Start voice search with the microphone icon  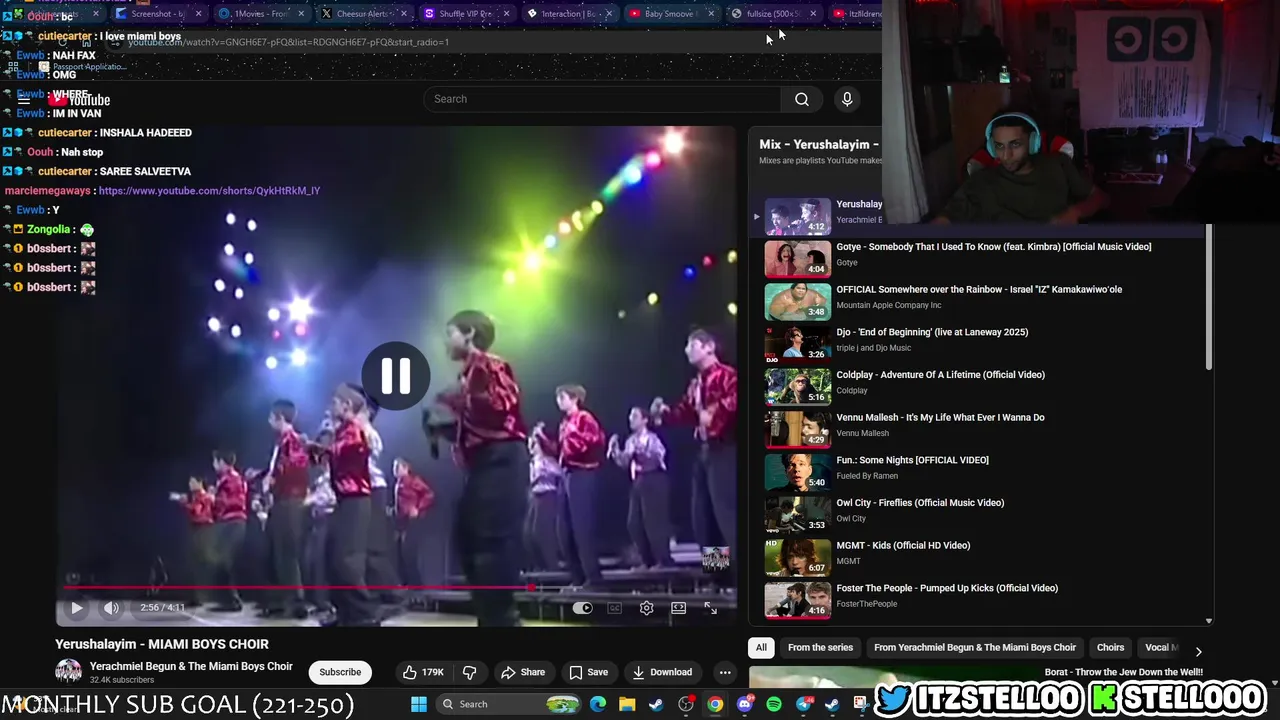point(847,99)
